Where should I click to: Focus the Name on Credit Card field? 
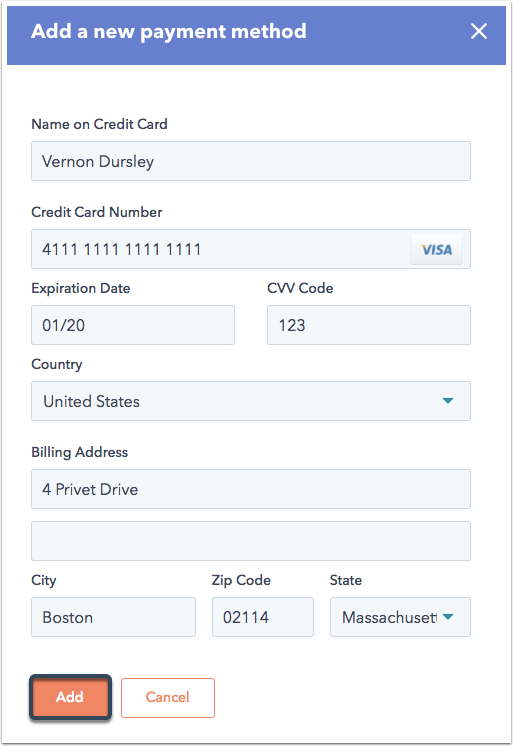pos(251,161)
